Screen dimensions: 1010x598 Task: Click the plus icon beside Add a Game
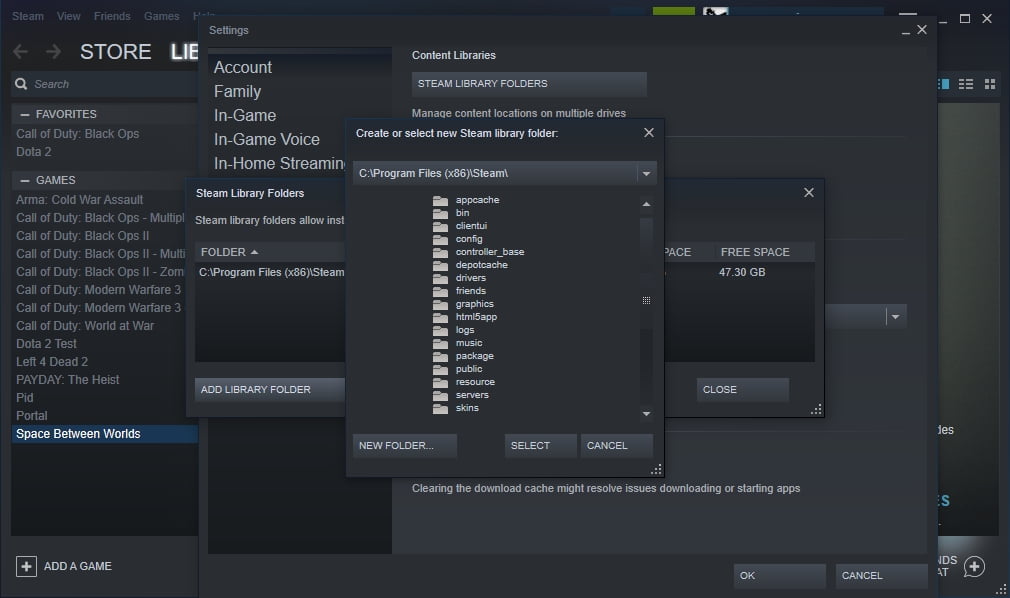[x=26, y=566]
